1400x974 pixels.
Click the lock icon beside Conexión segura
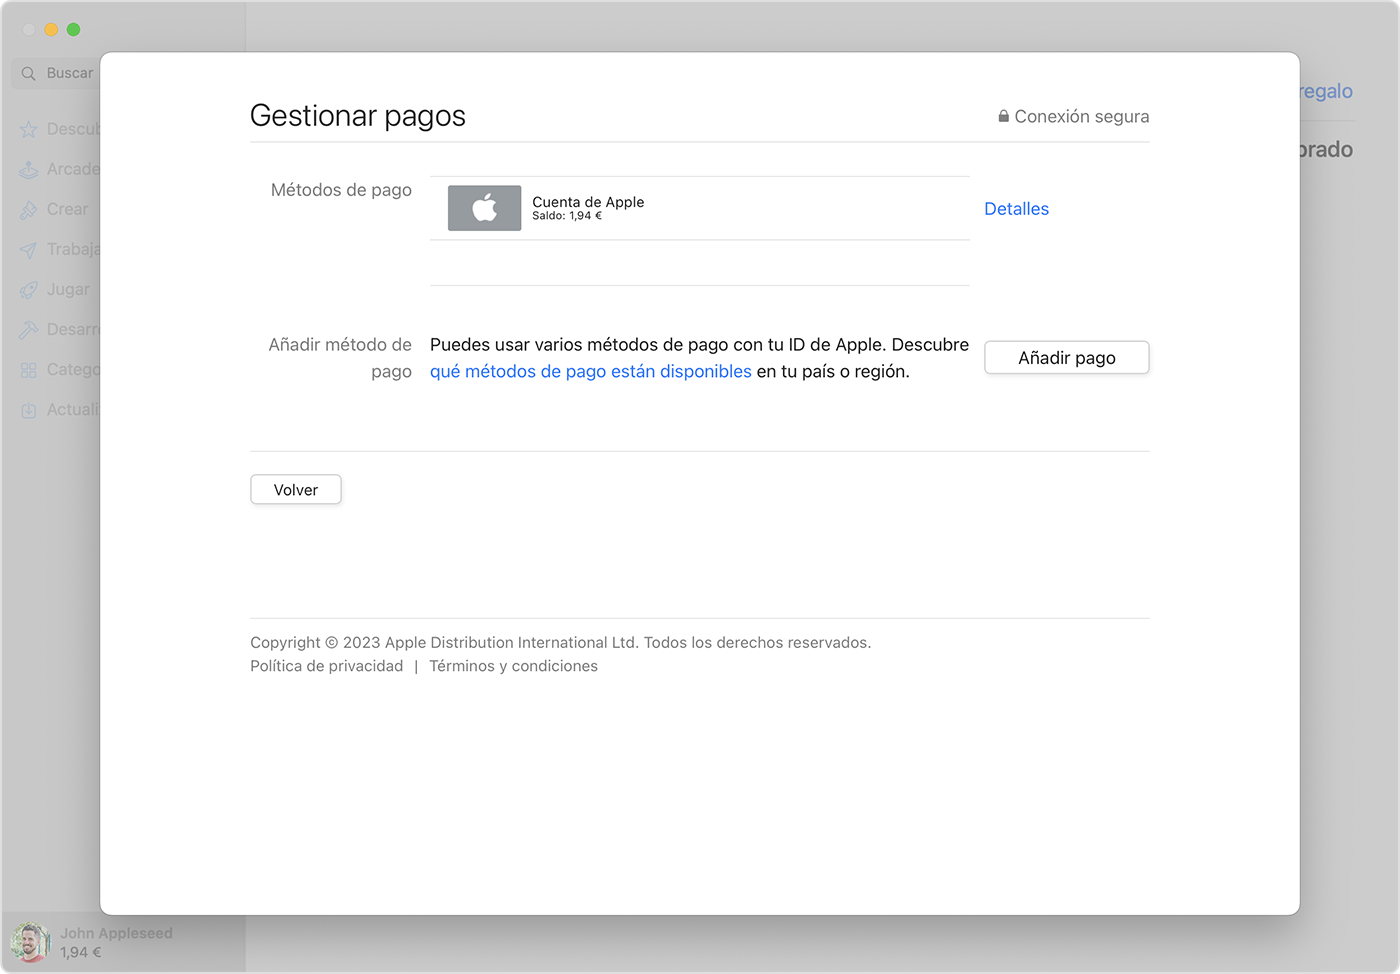[1003, 116]
